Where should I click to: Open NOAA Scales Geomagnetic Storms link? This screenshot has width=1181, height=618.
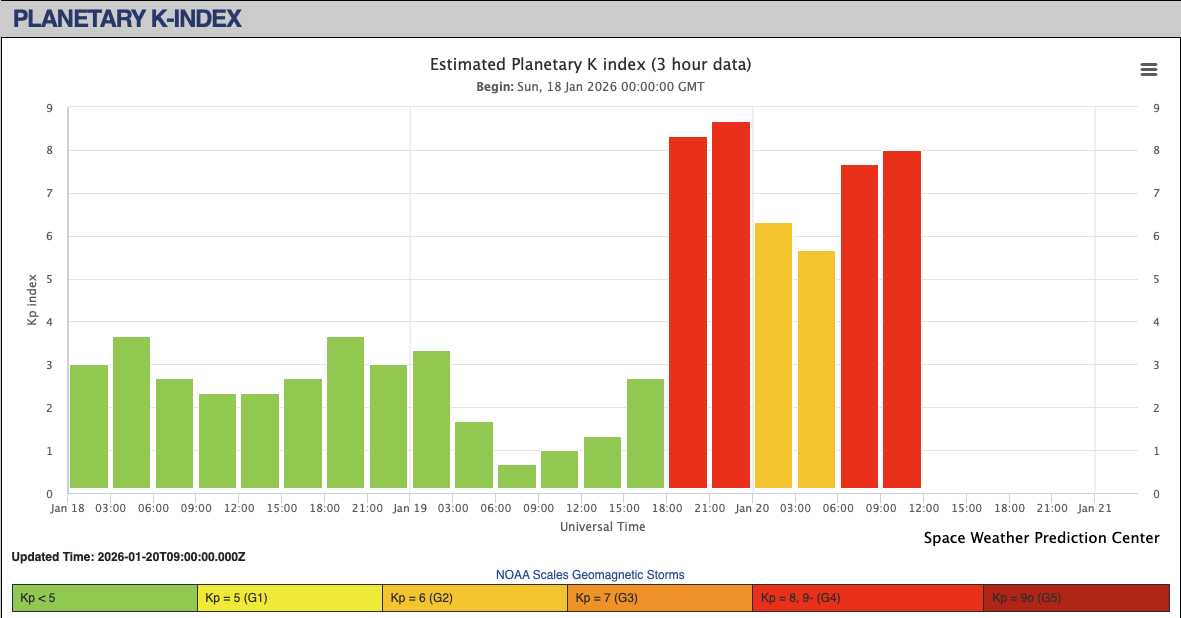pos(590,574)
